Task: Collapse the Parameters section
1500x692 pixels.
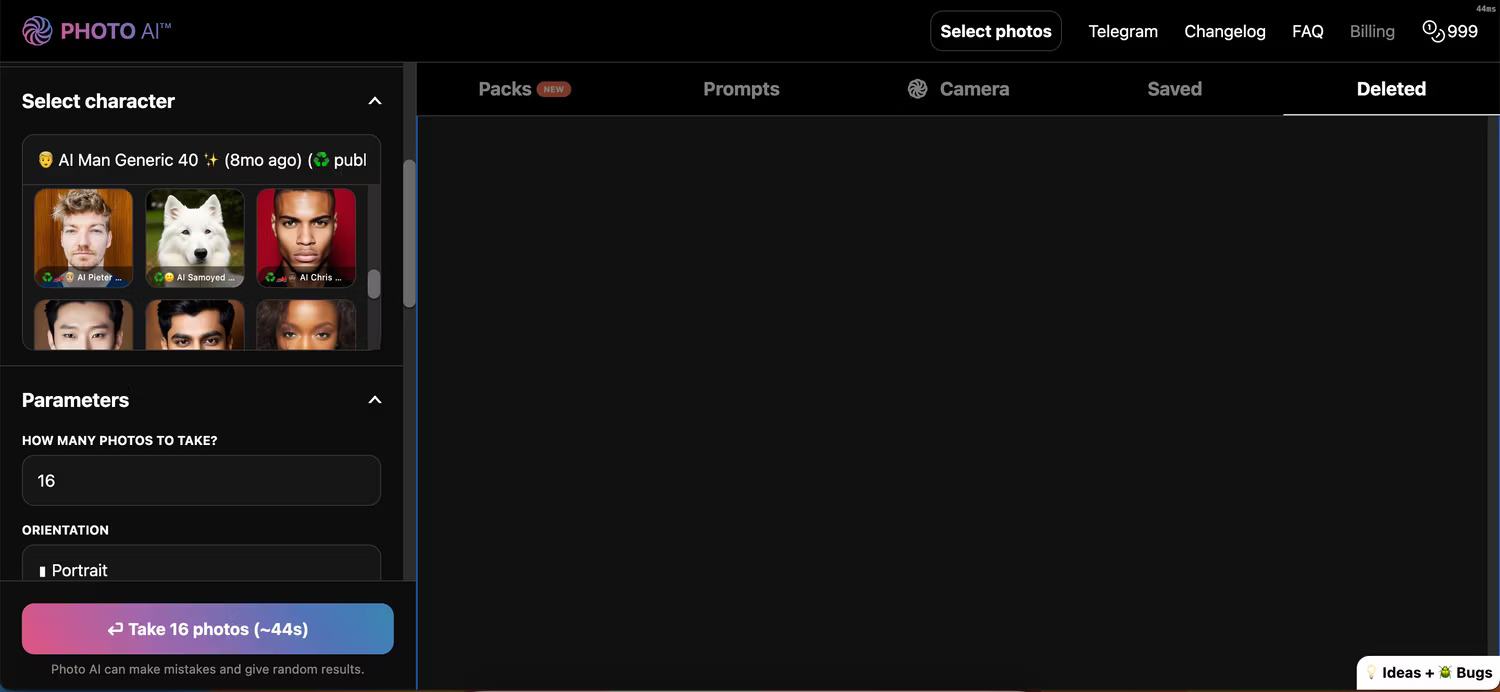Action: (x=375, y=400)
